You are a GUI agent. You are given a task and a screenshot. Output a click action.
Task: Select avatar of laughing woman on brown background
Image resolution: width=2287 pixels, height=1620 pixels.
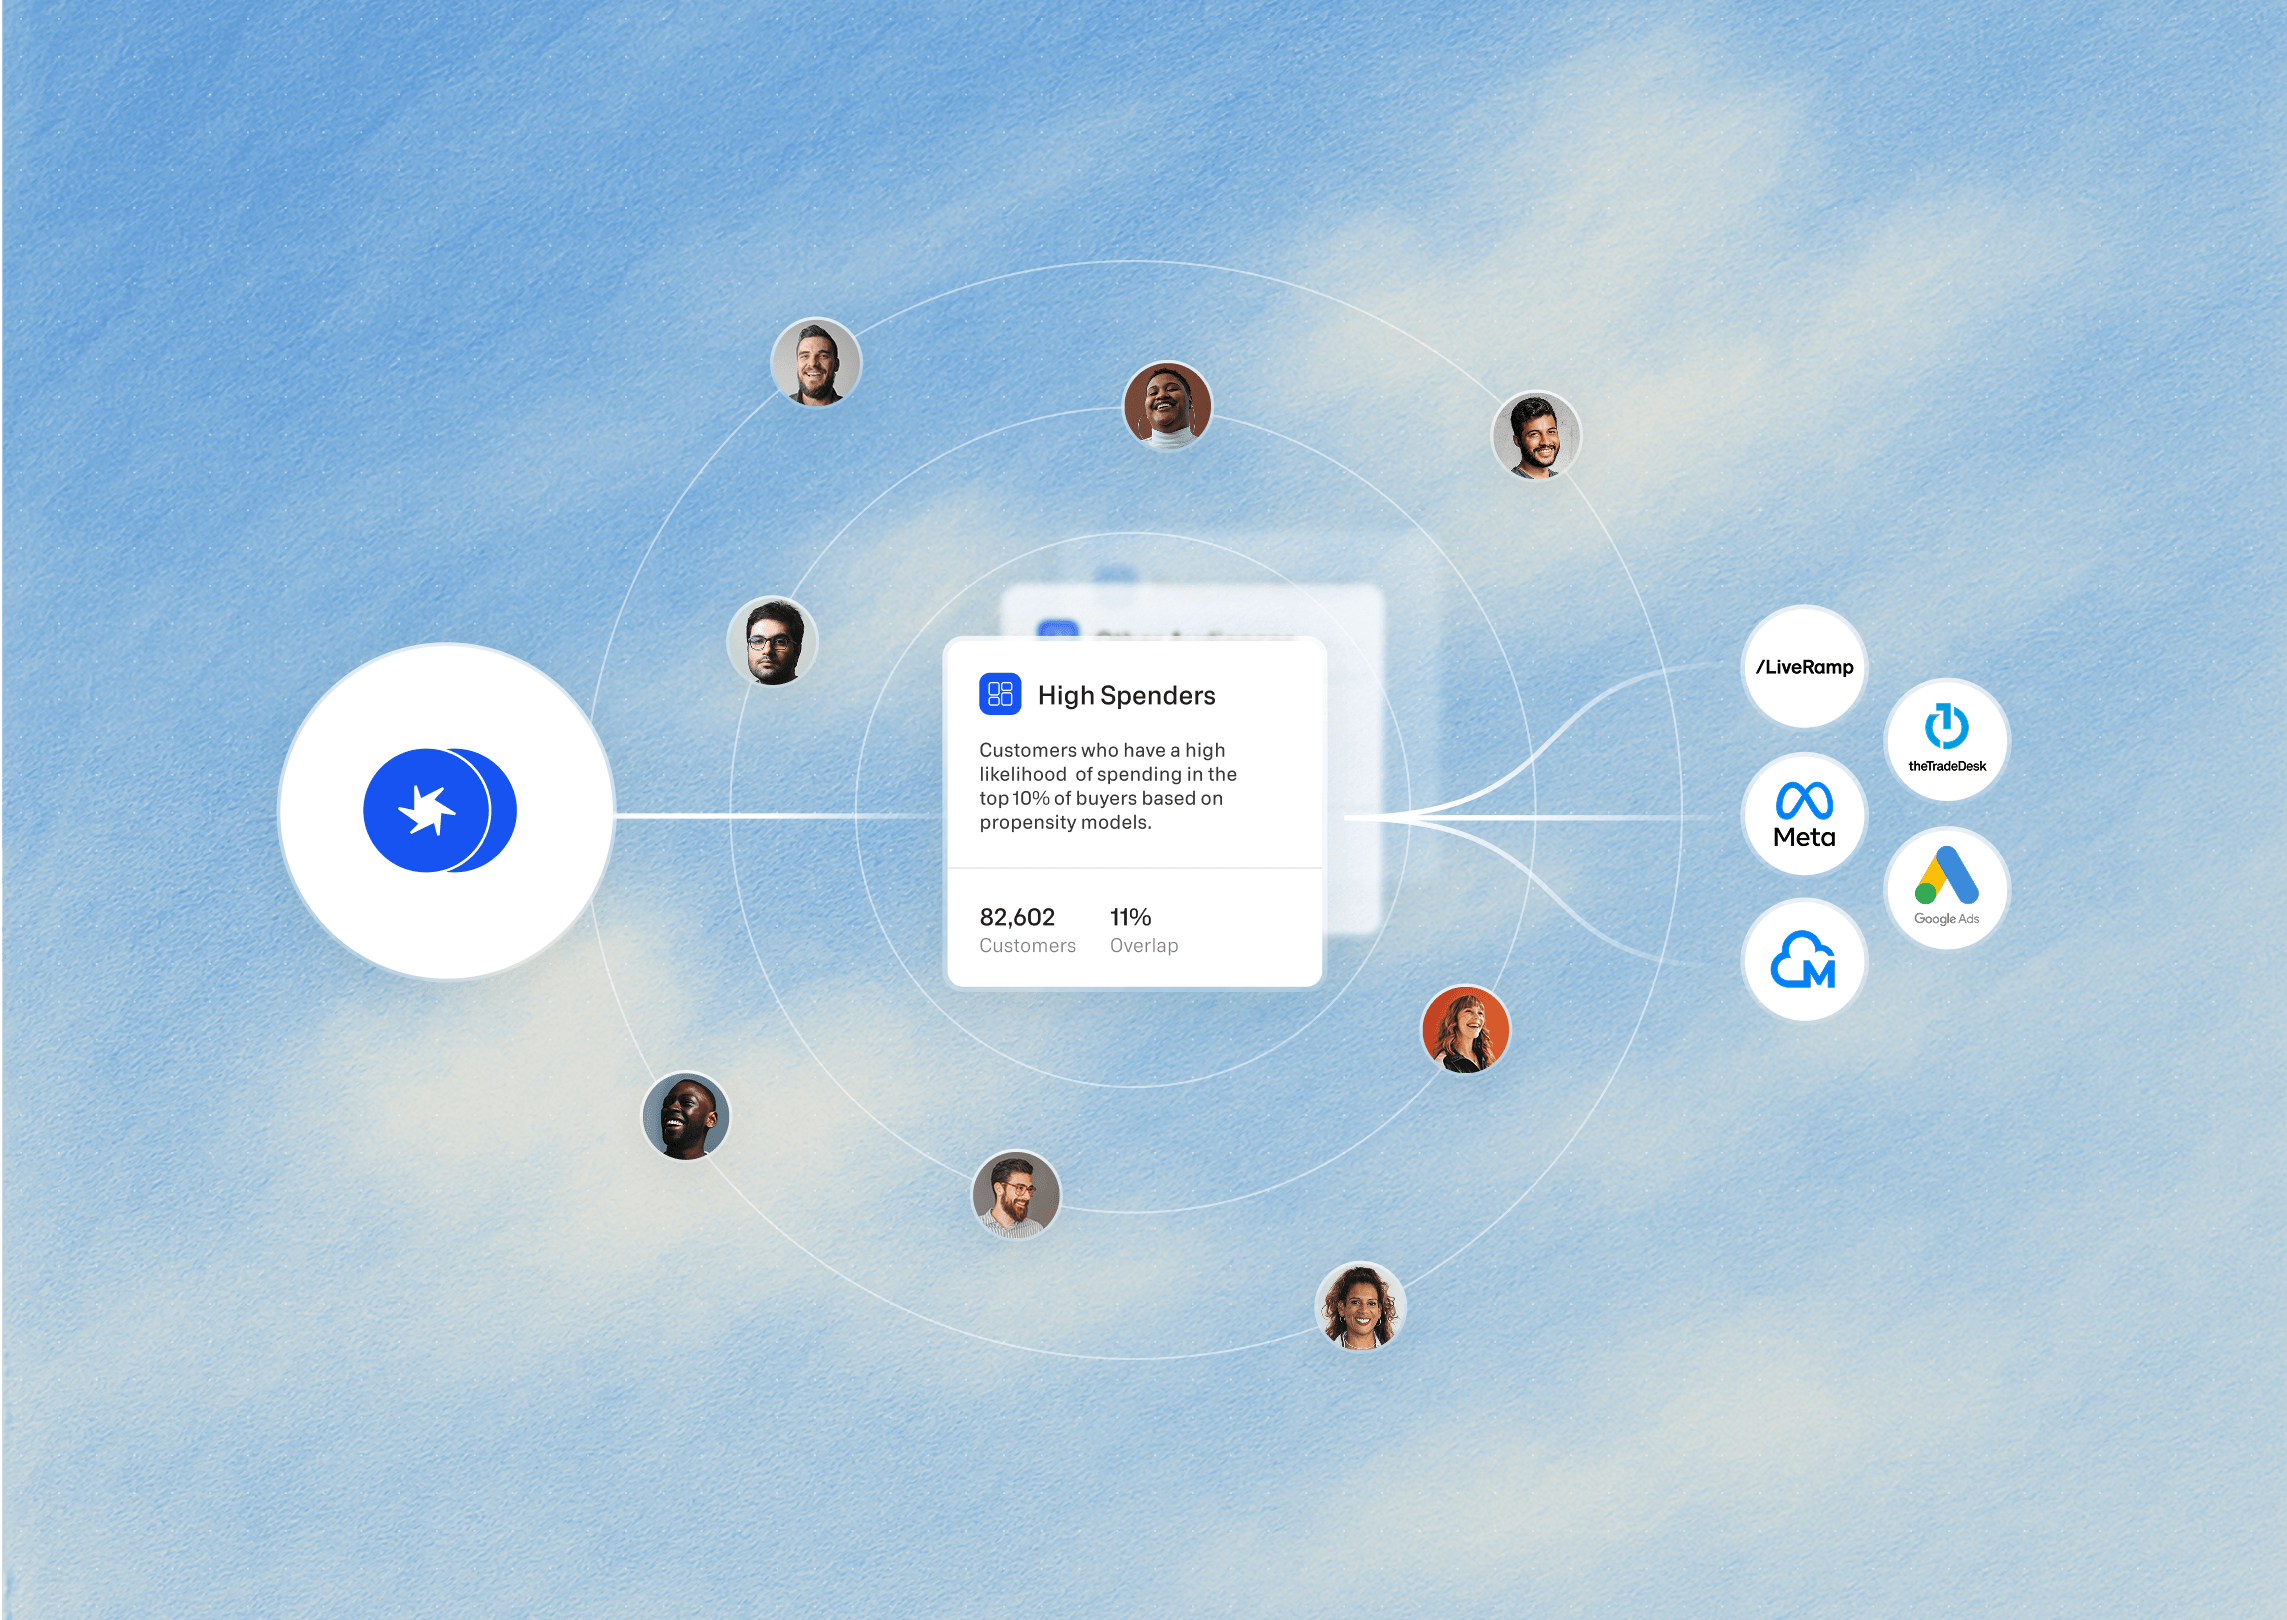pyautogui.click(x=1167, y=405)
